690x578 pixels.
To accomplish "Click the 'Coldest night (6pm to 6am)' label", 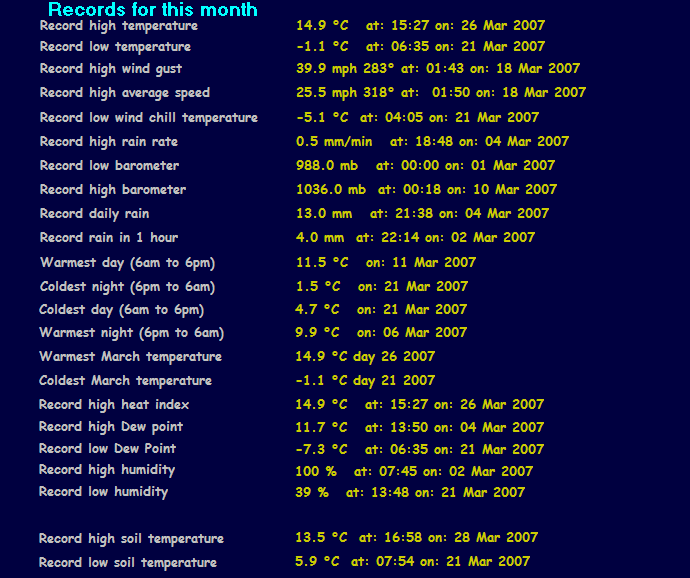I will (x=127, y=287).
